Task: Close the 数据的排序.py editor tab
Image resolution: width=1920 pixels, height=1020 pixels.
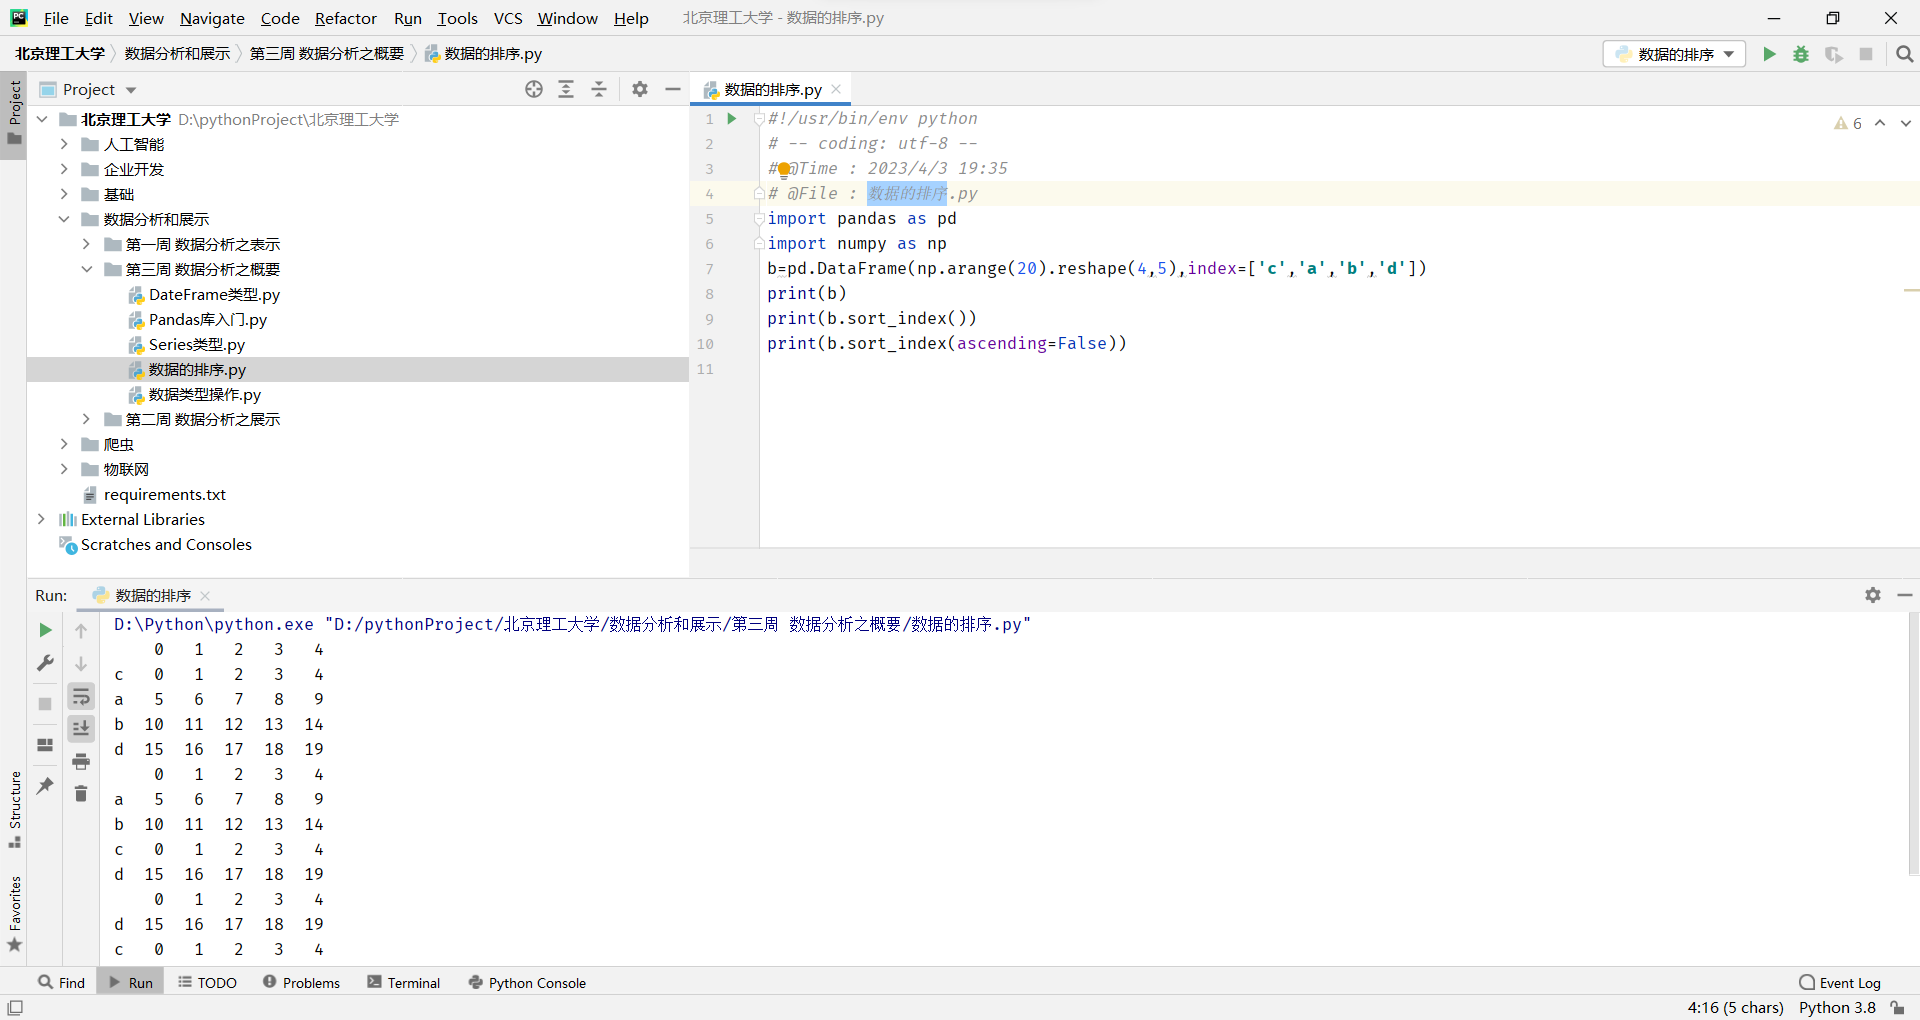Action: 836,89
